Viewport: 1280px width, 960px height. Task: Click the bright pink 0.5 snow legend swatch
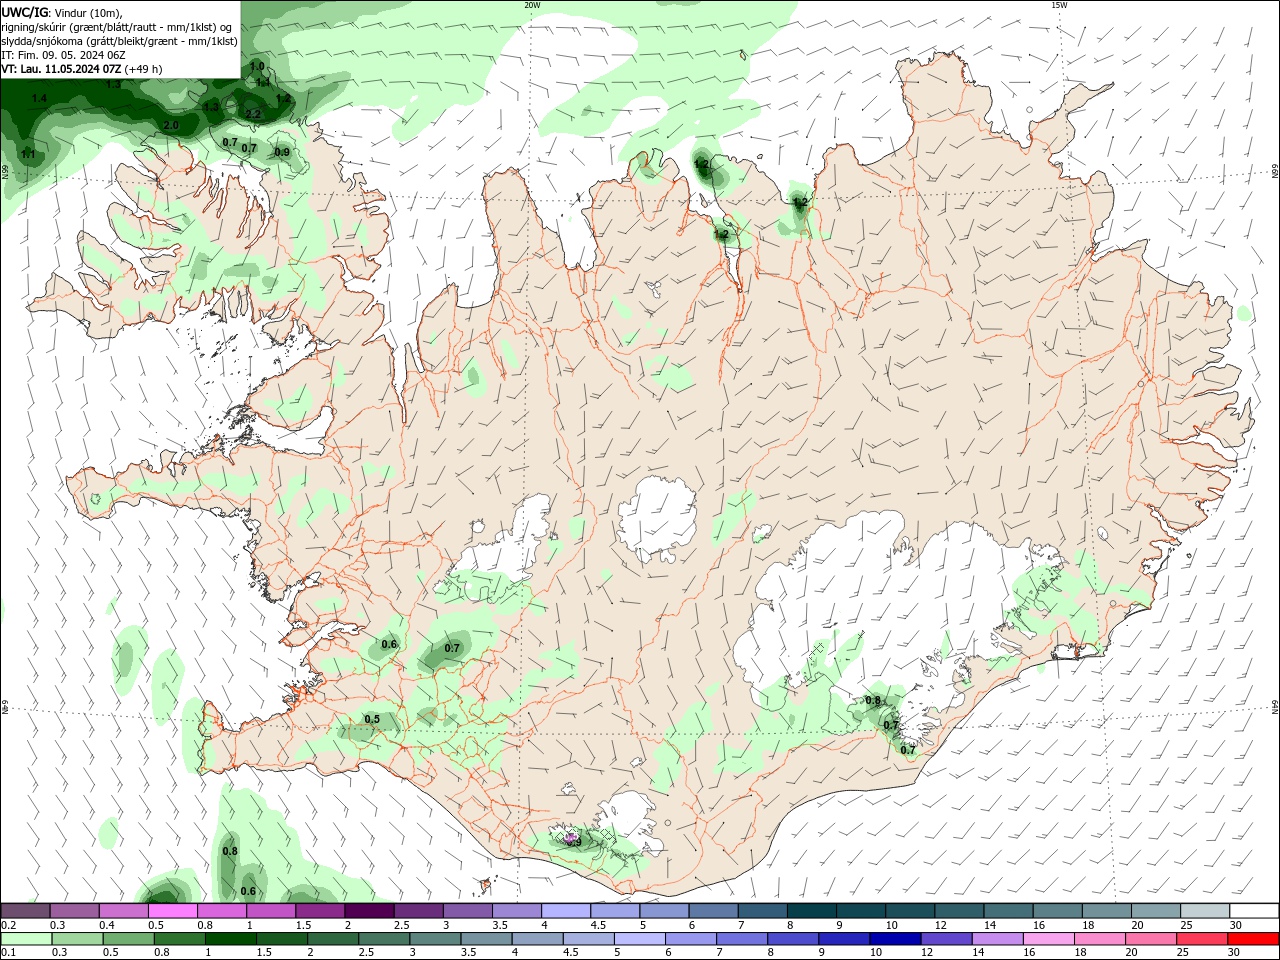[x=173, y=911]
